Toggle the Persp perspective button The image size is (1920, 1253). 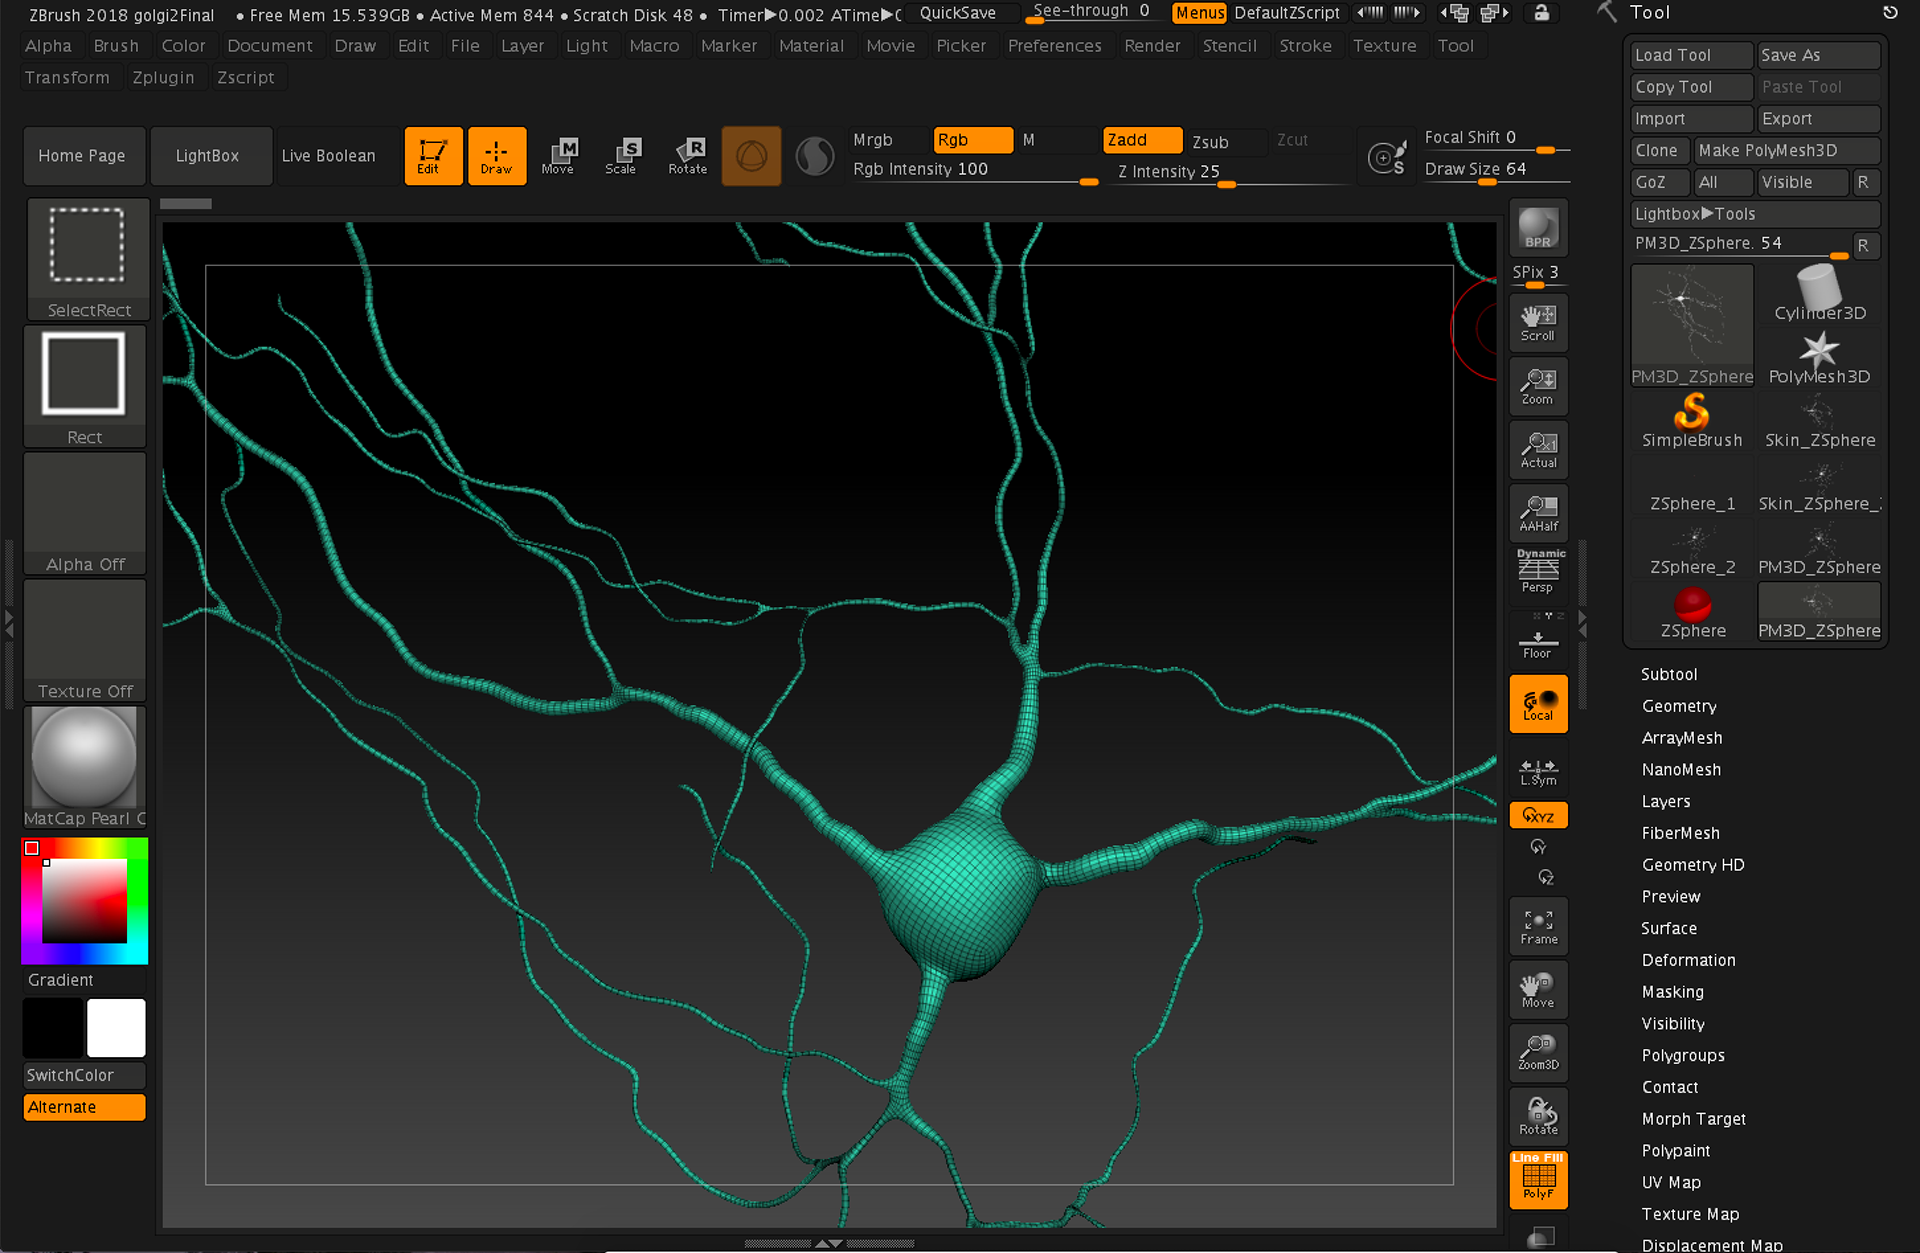tap(1538, 572)
